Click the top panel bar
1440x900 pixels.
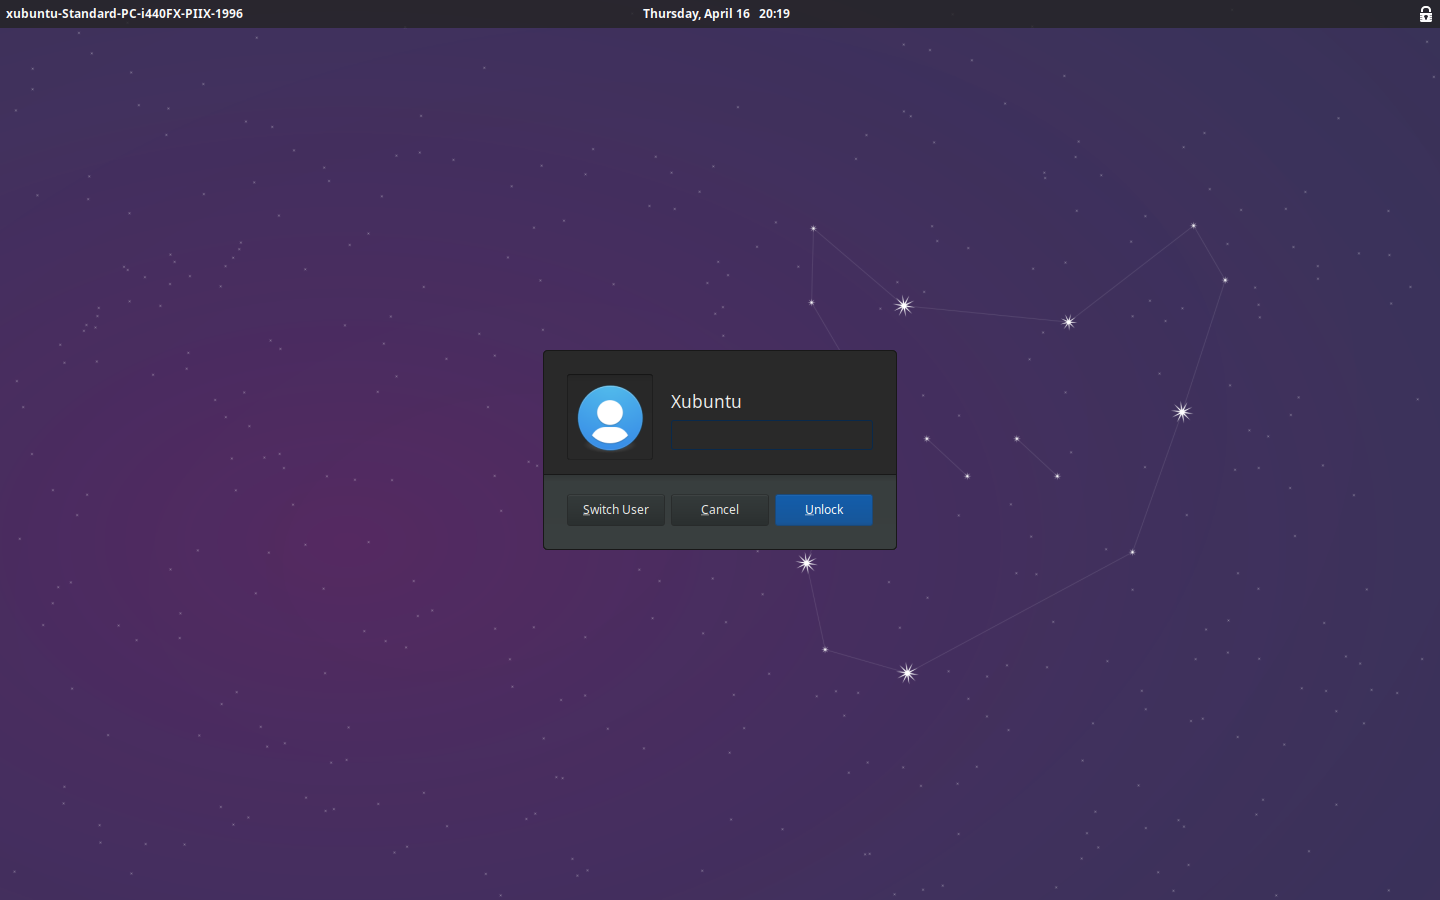click(400, 14)
